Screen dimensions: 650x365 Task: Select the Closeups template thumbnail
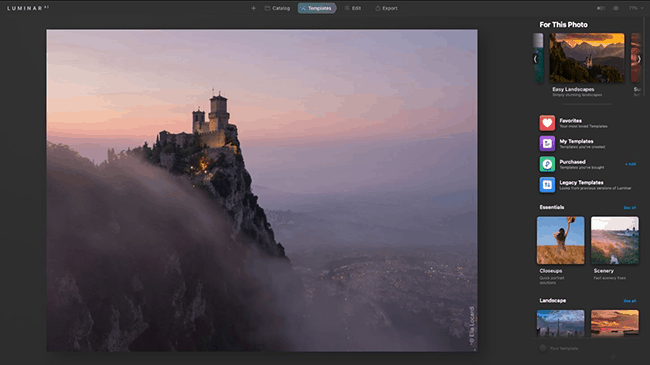560,240
